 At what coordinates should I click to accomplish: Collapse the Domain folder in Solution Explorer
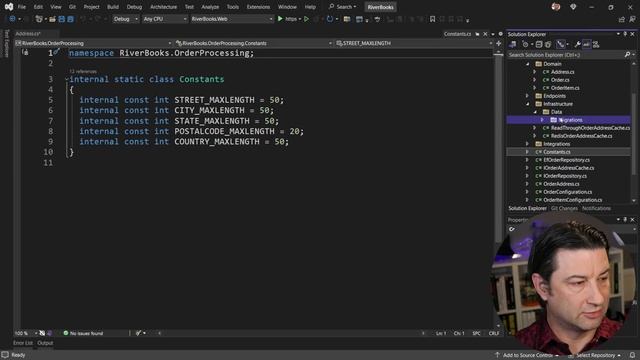(x=527, y=64)
